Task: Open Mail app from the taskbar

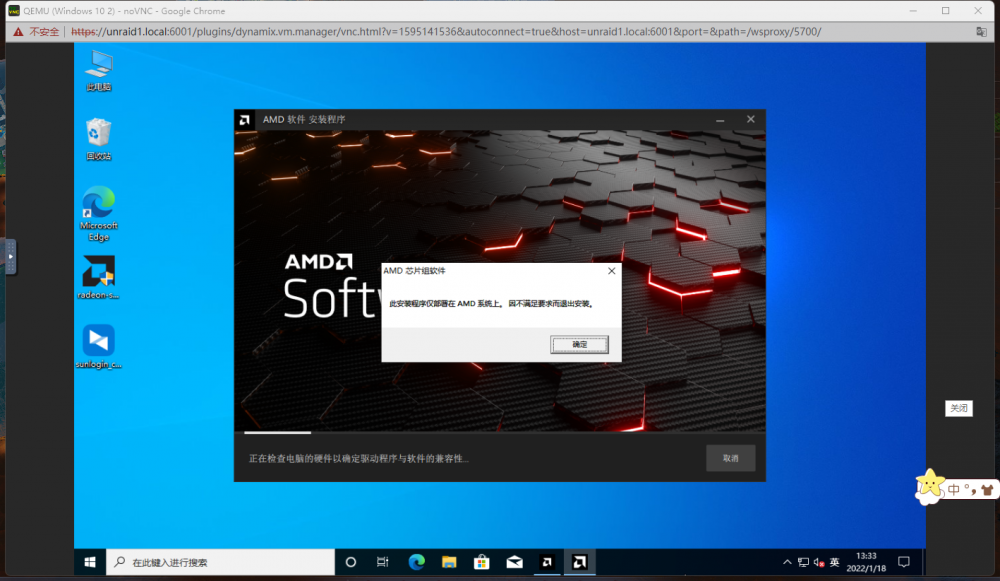Action: (514, 562)
